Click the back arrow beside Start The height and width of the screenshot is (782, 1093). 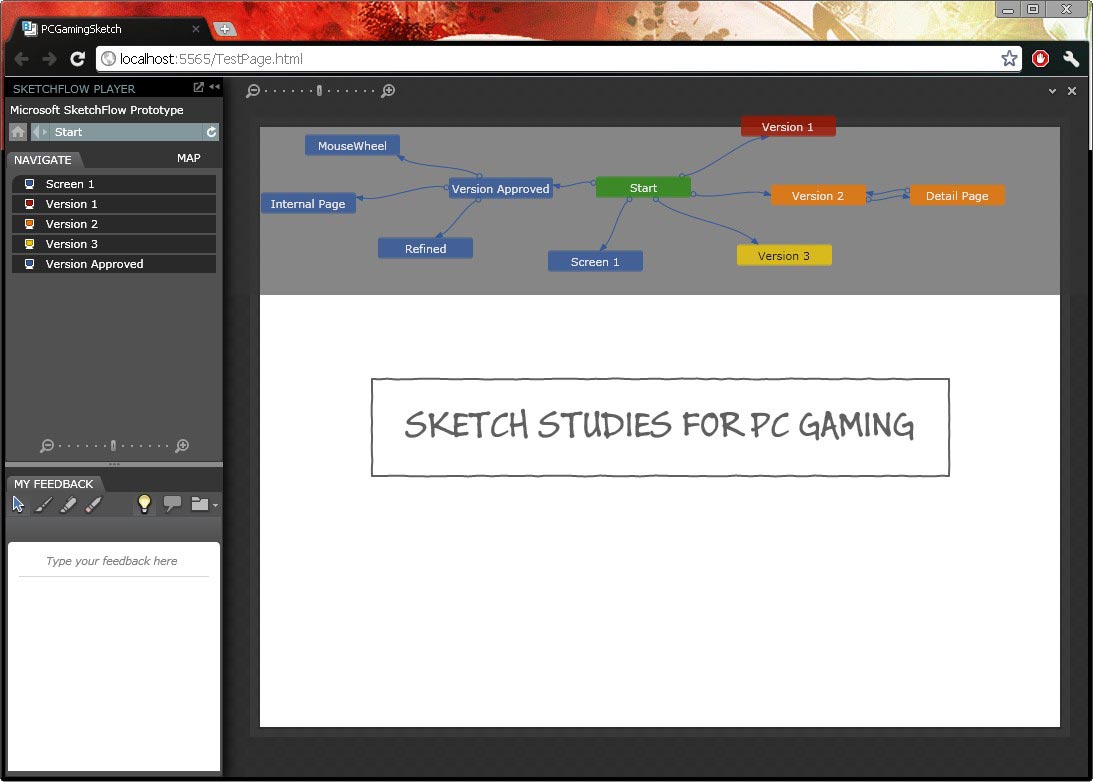pyautogui.click(x=36, y=132)
